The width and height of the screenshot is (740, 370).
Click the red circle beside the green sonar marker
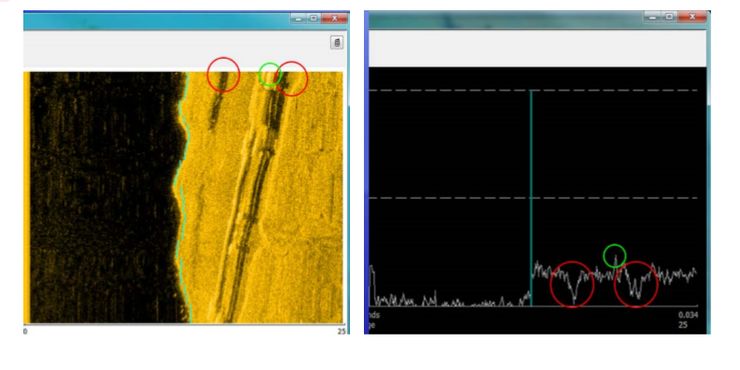[291, 79]
